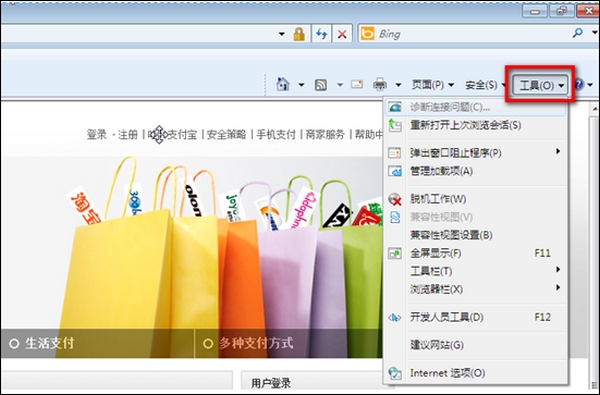This screenshot has width=600, height=395.
Task: Expand the 浏览器栏(X) submenu
Action: pyautogui.click(x=476, y=289)
